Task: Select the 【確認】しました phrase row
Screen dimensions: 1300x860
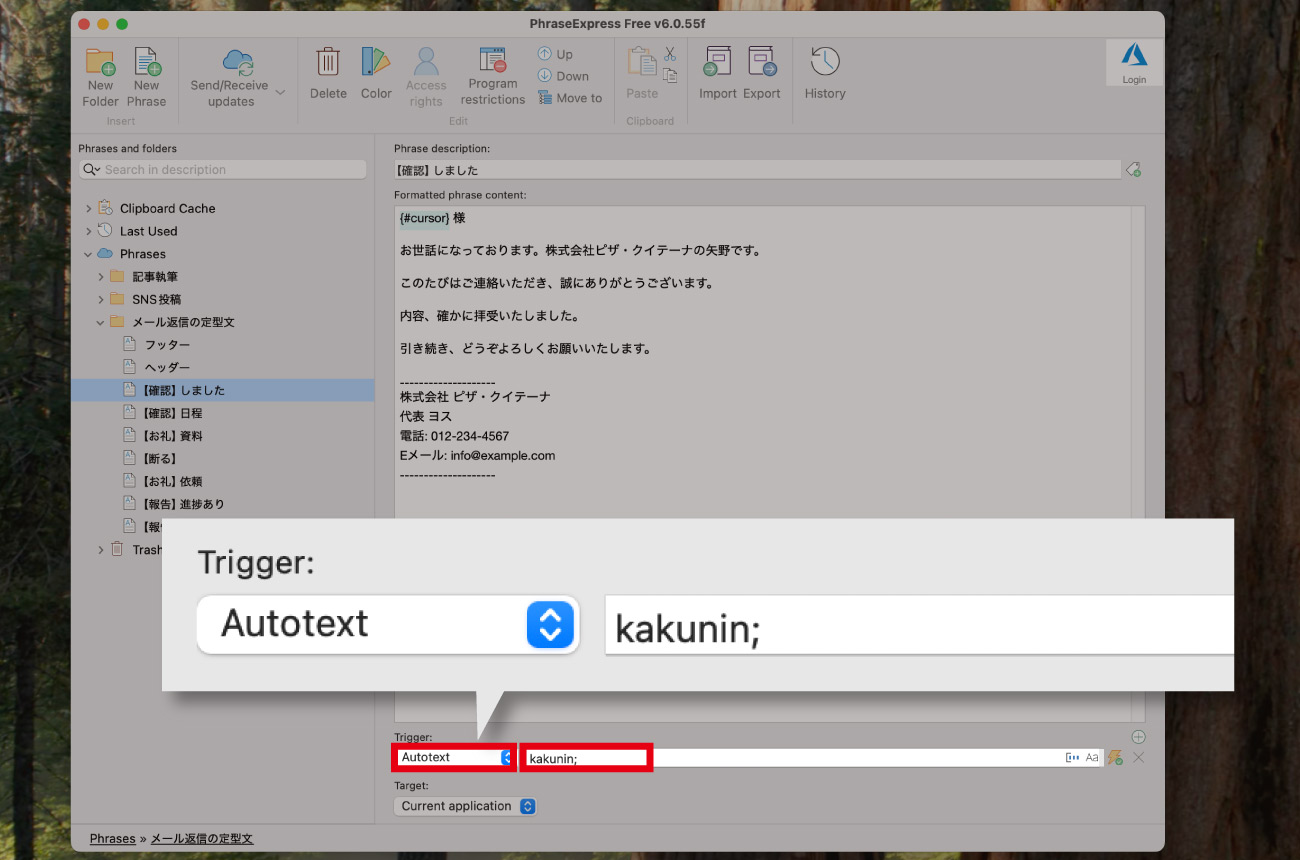Action: [222, 390]
